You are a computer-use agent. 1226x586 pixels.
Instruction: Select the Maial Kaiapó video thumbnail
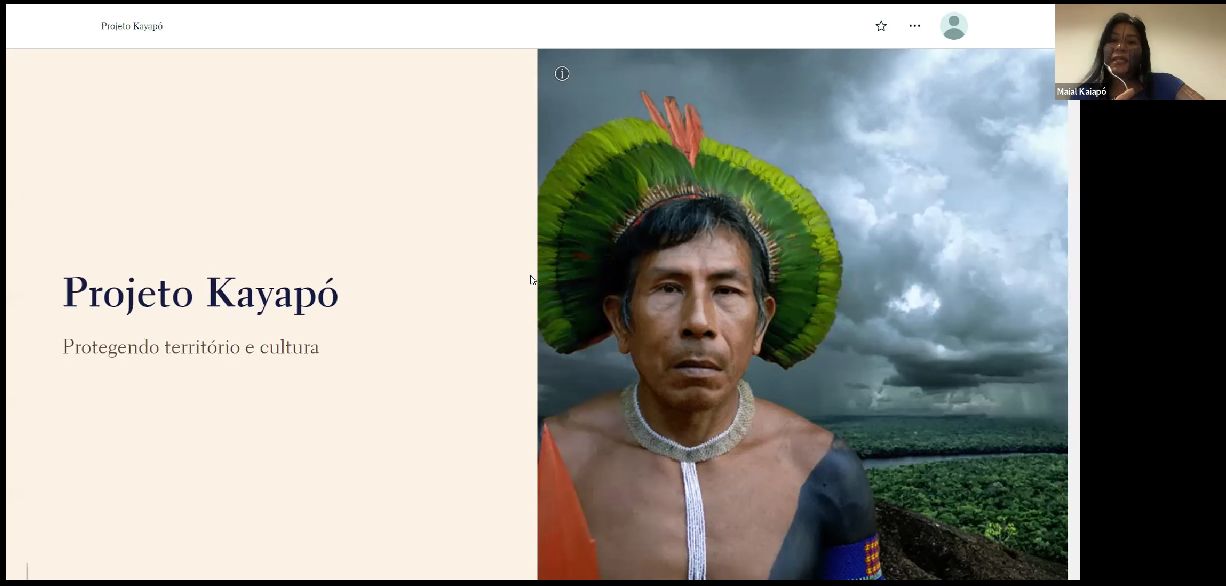point(1140,51)
